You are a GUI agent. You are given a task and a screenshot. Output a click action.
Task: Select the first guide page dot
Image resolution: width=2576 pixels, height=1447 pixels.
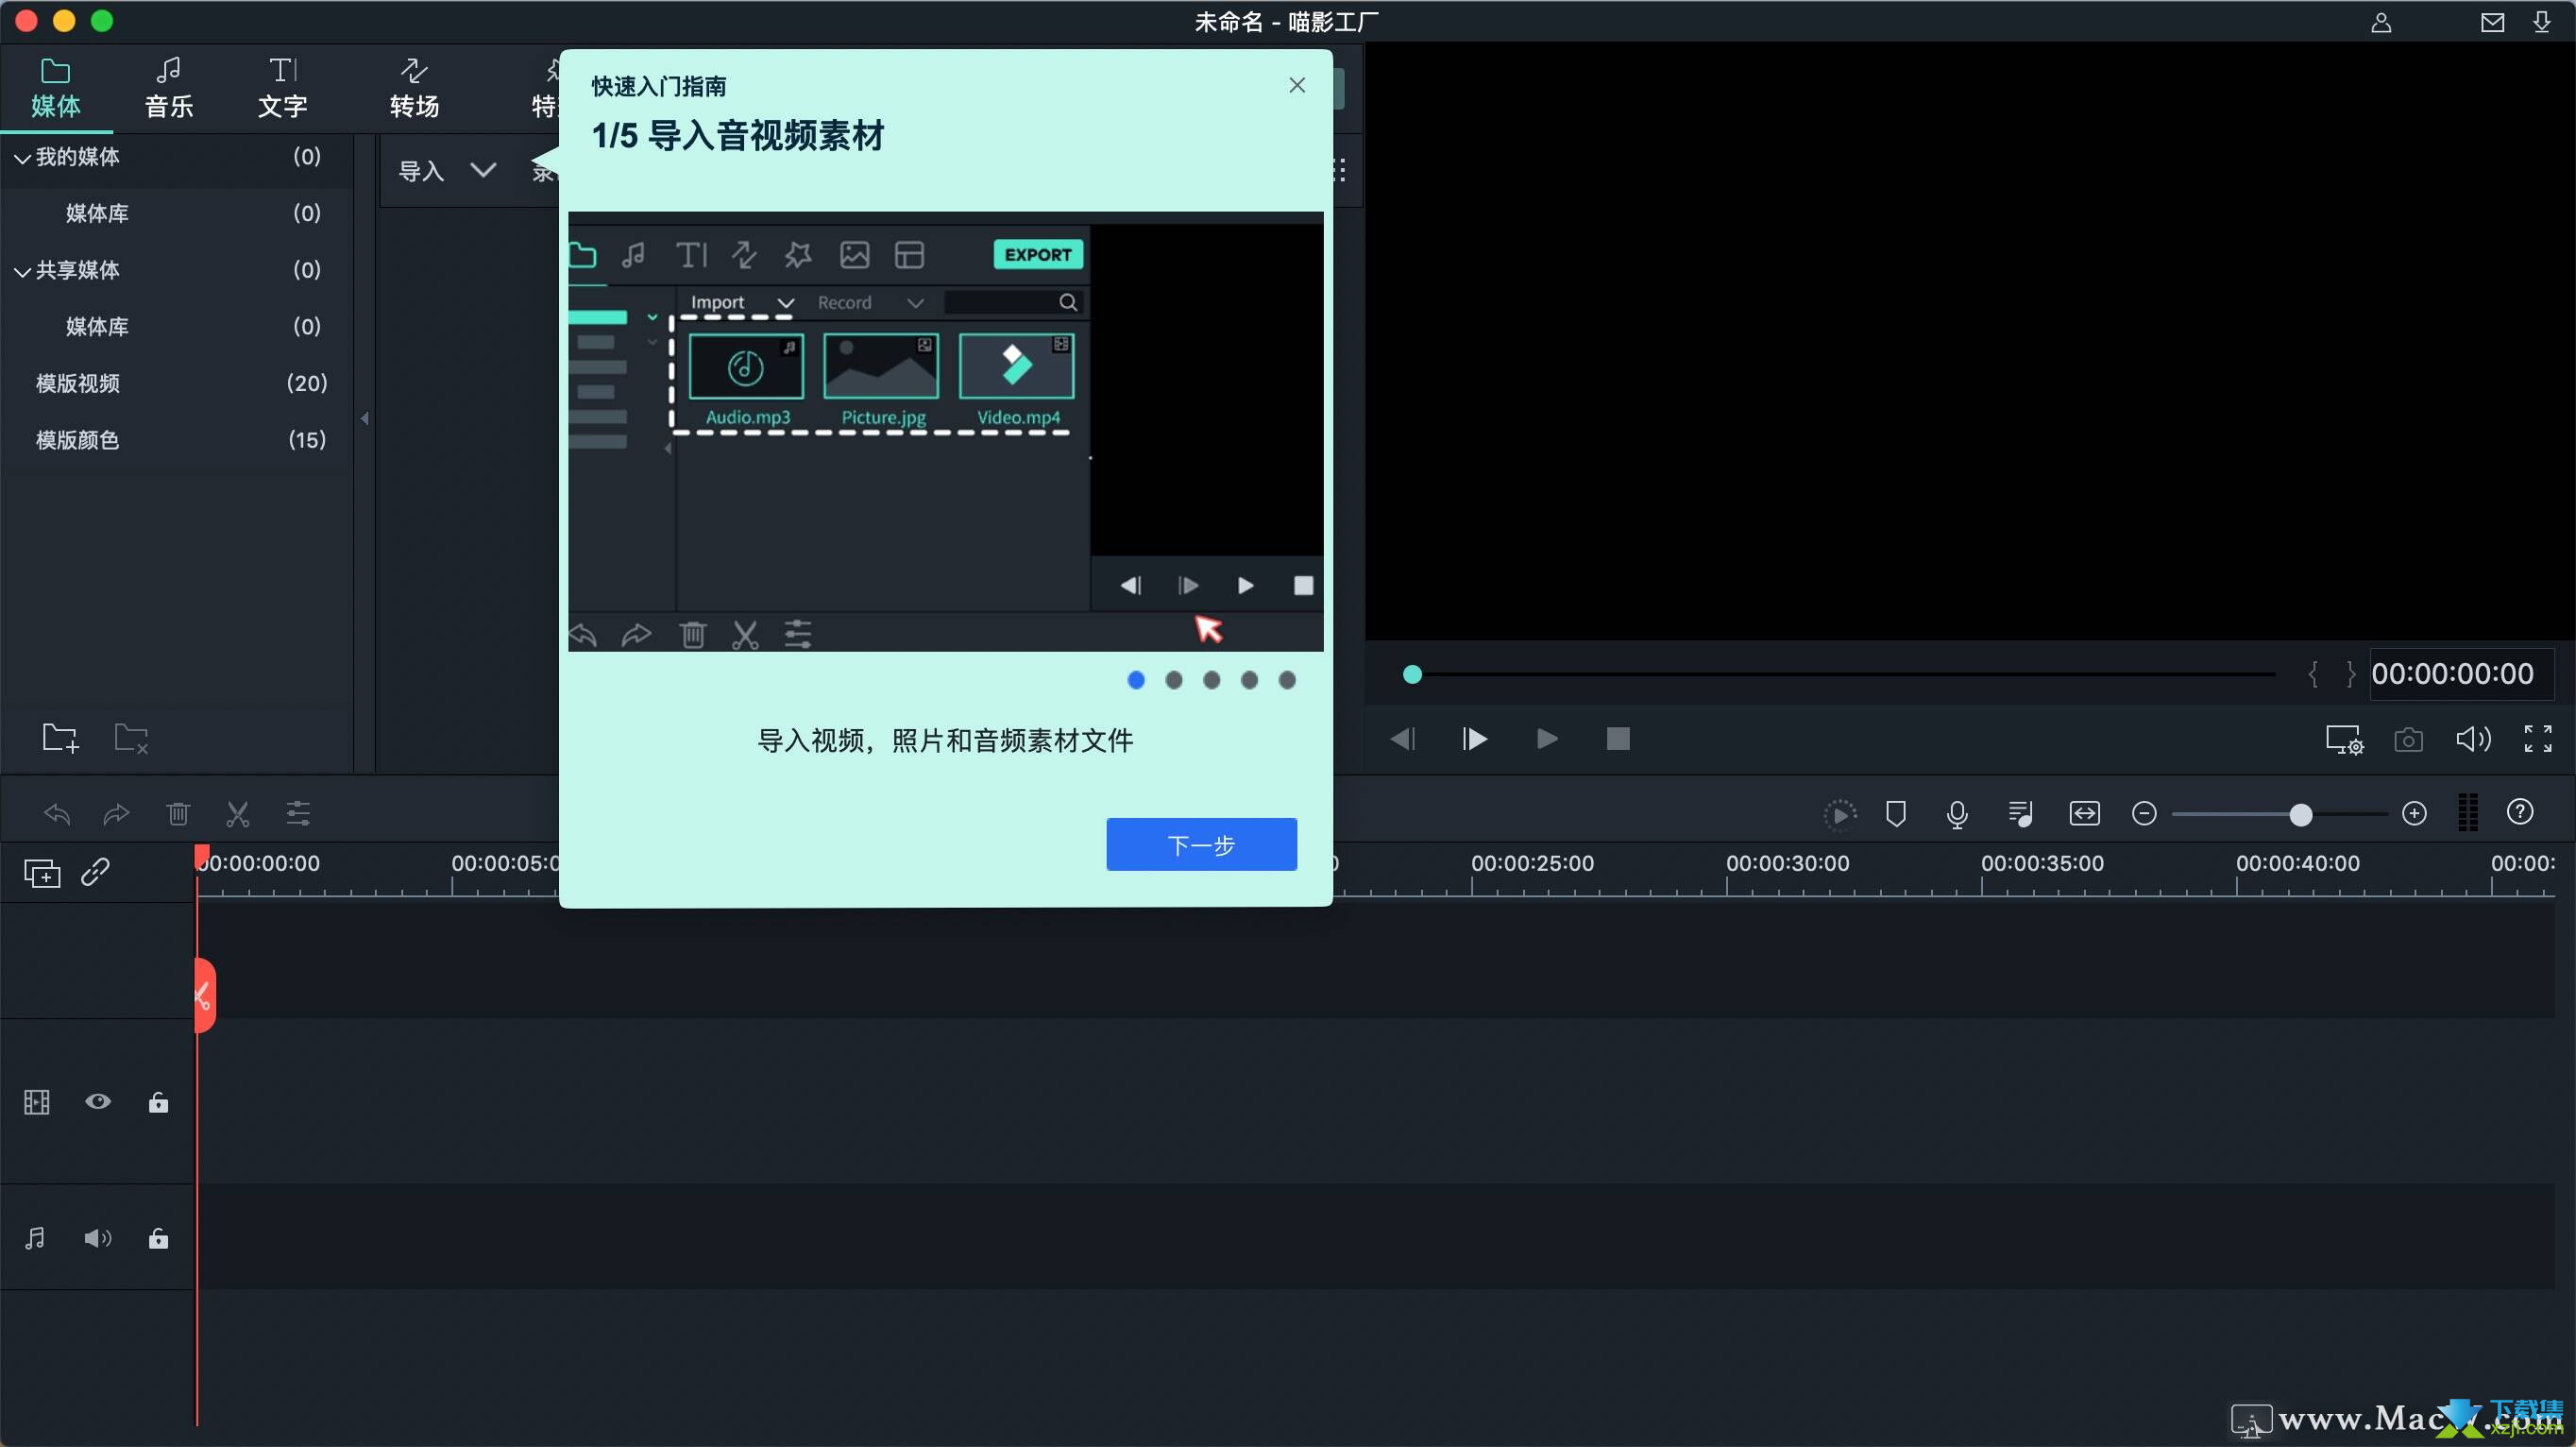[1136, 680]
